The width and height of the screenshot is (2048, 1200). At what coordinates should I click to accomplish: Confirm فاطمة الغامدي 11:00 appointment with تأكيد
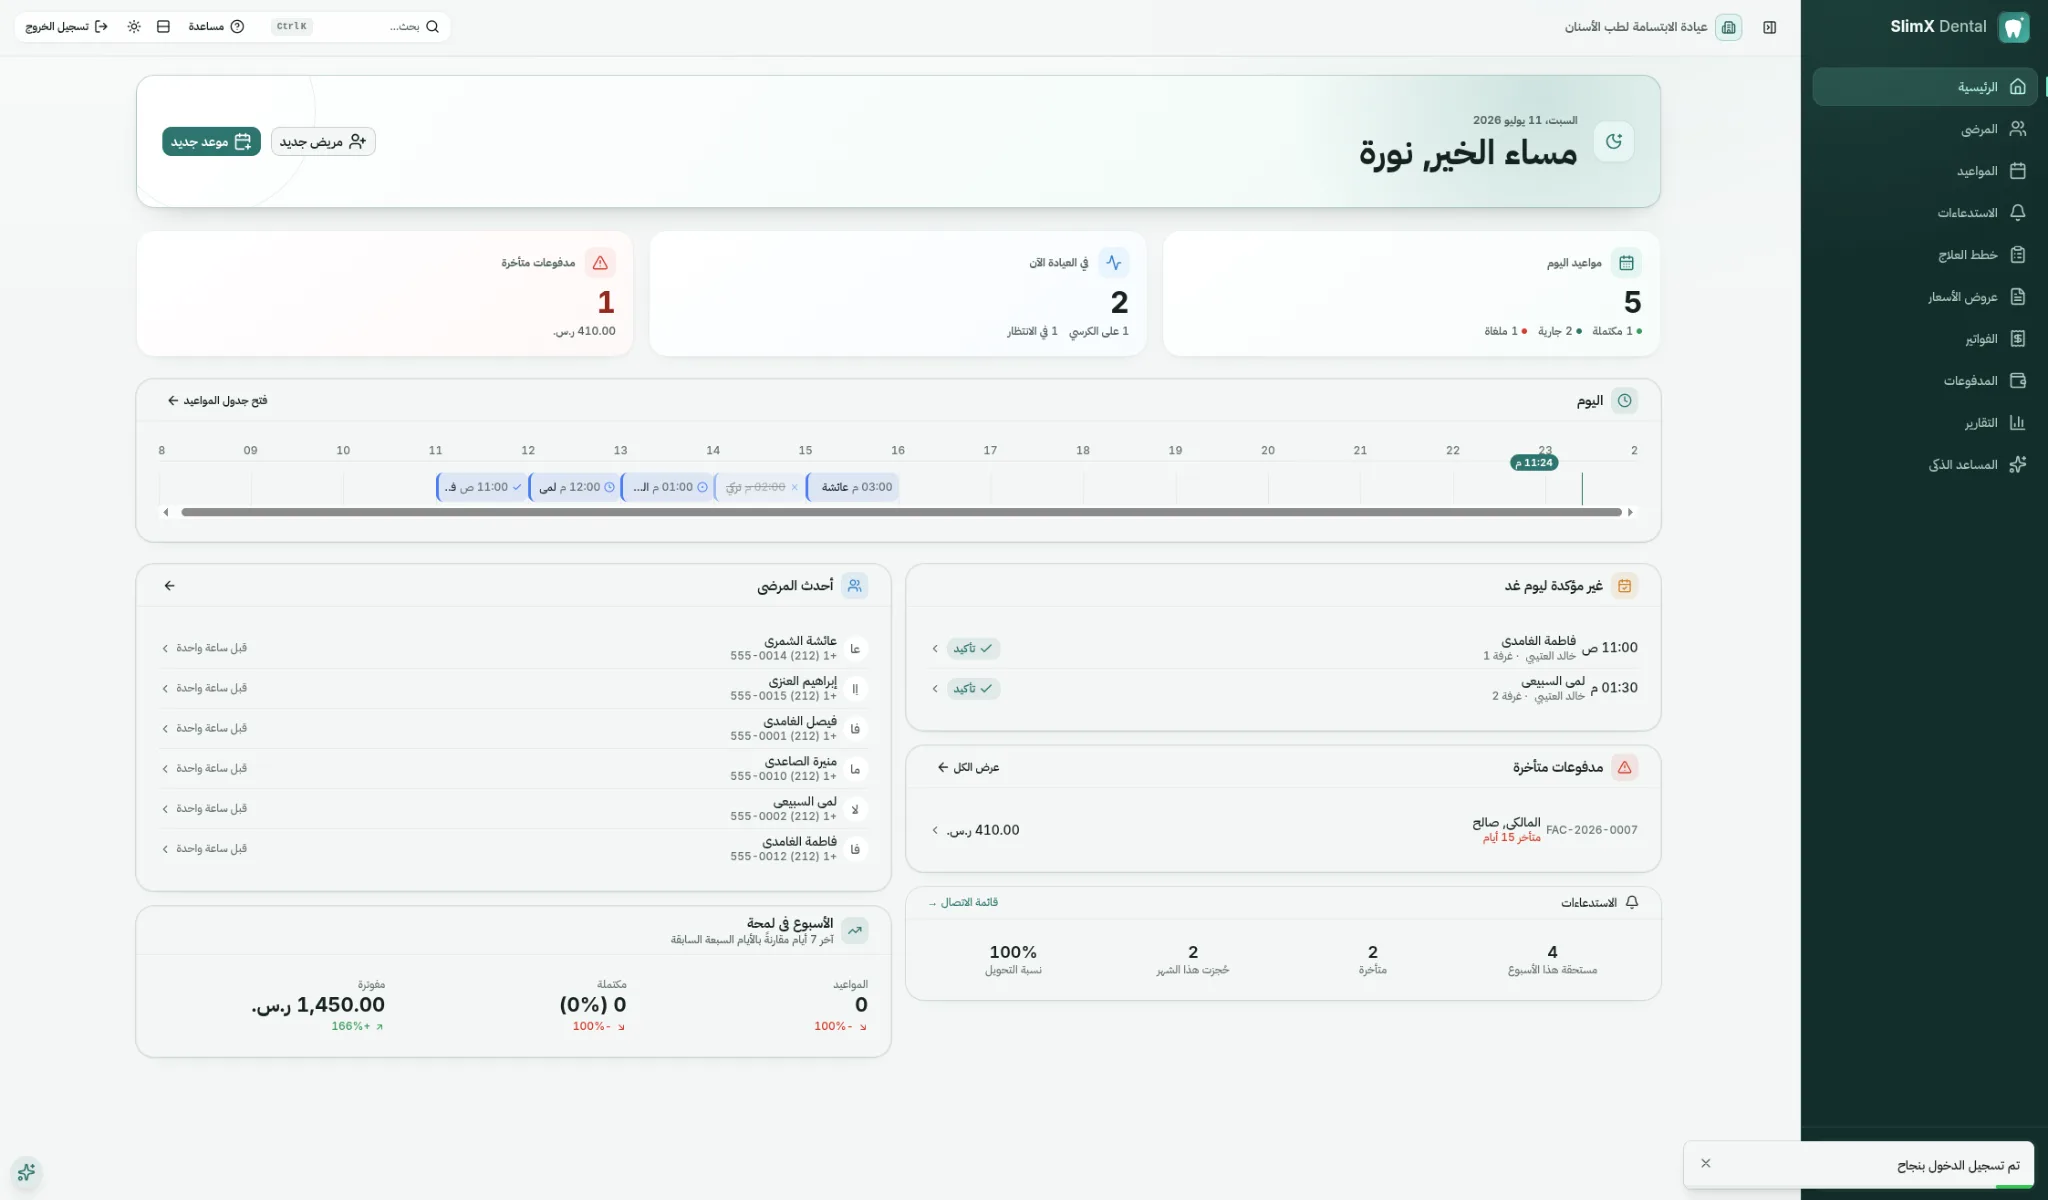tap(973, 649)
